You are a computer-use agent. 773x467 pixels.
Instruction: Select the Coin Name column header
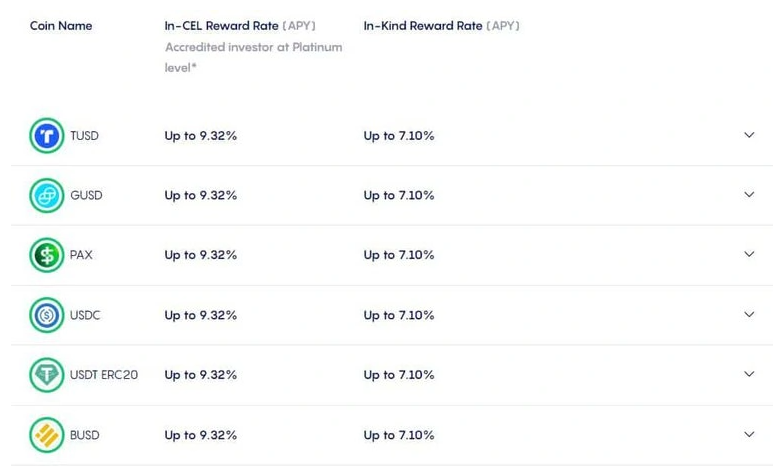61,26
